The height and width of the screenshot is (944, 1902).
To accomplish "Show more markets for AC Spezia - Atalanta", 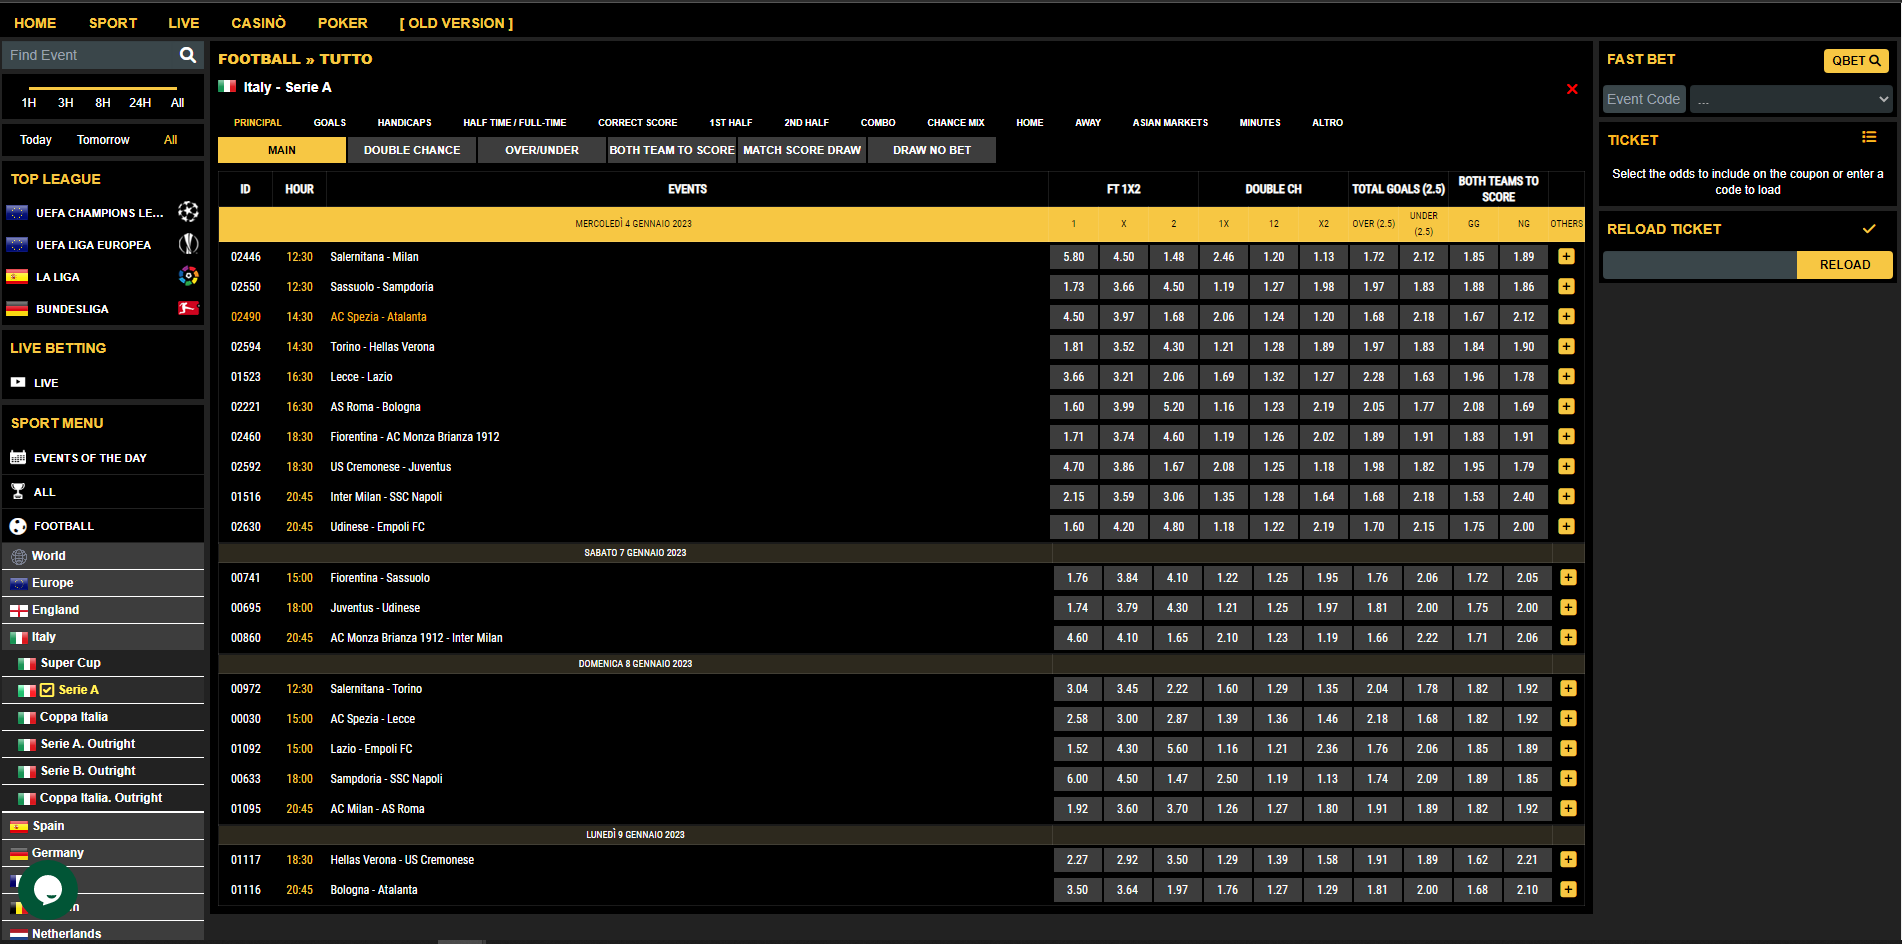I will click(1566, 316).
